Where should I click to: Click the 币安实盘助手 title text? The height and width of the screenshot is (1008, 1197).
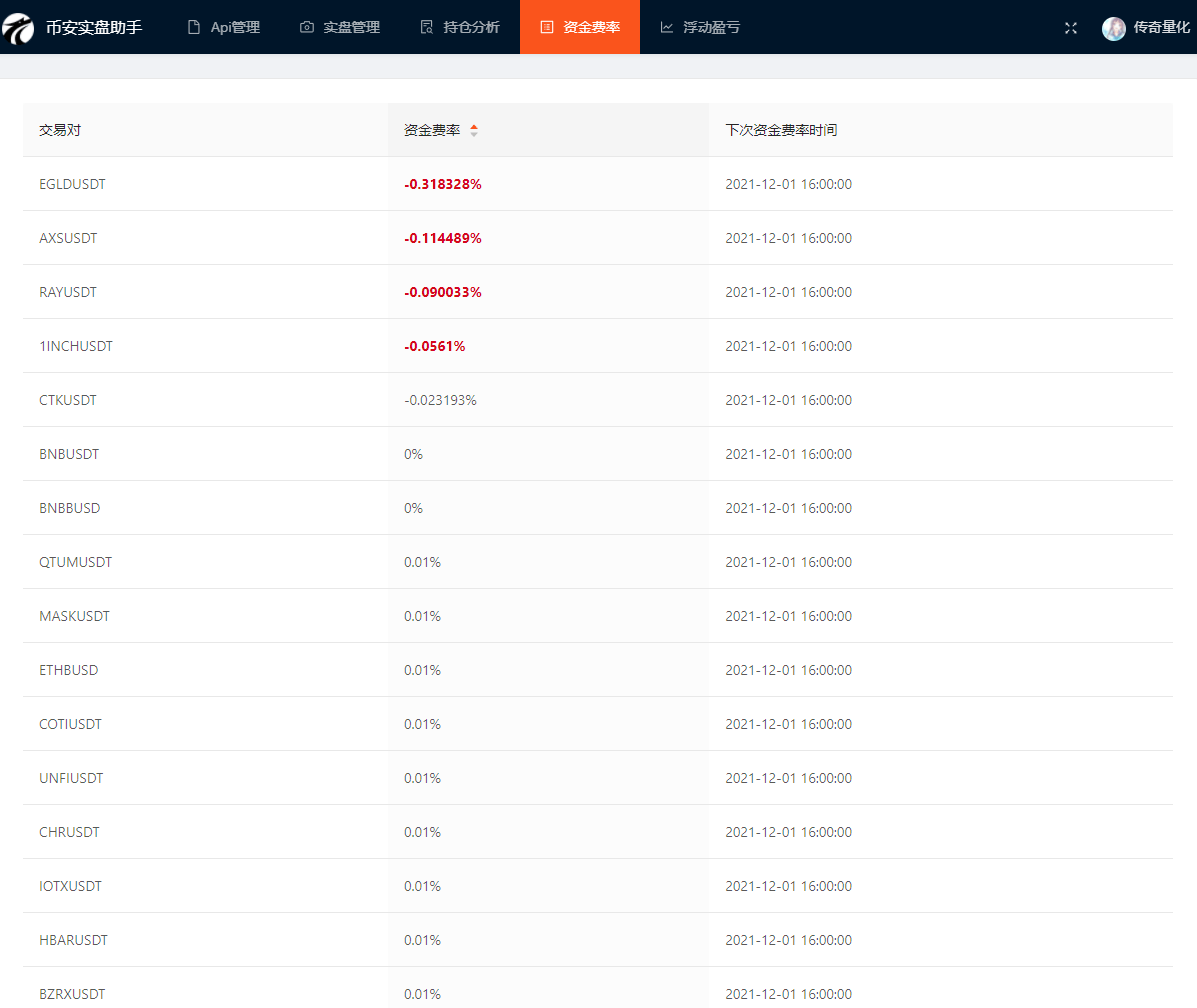point(94,28)
